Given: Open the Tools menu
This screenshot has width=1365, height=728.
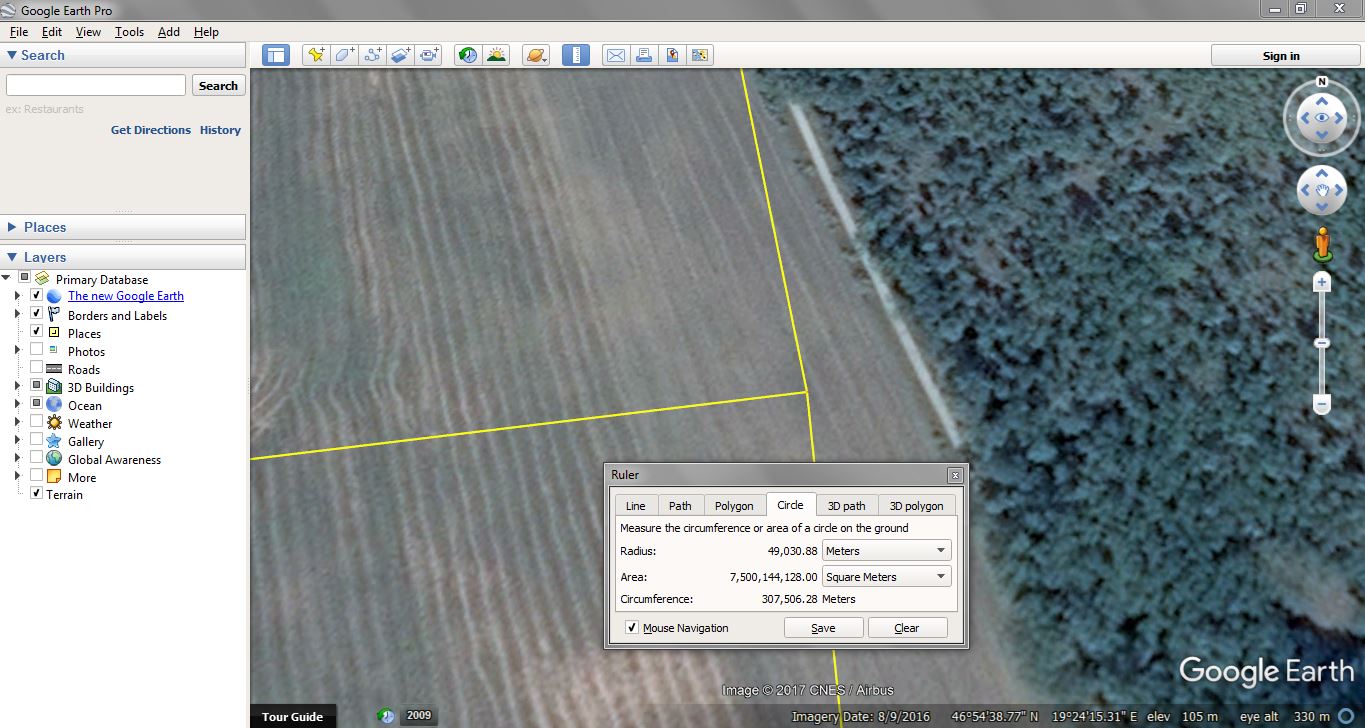Looking at the screenshot, I should tap(129, 32).
